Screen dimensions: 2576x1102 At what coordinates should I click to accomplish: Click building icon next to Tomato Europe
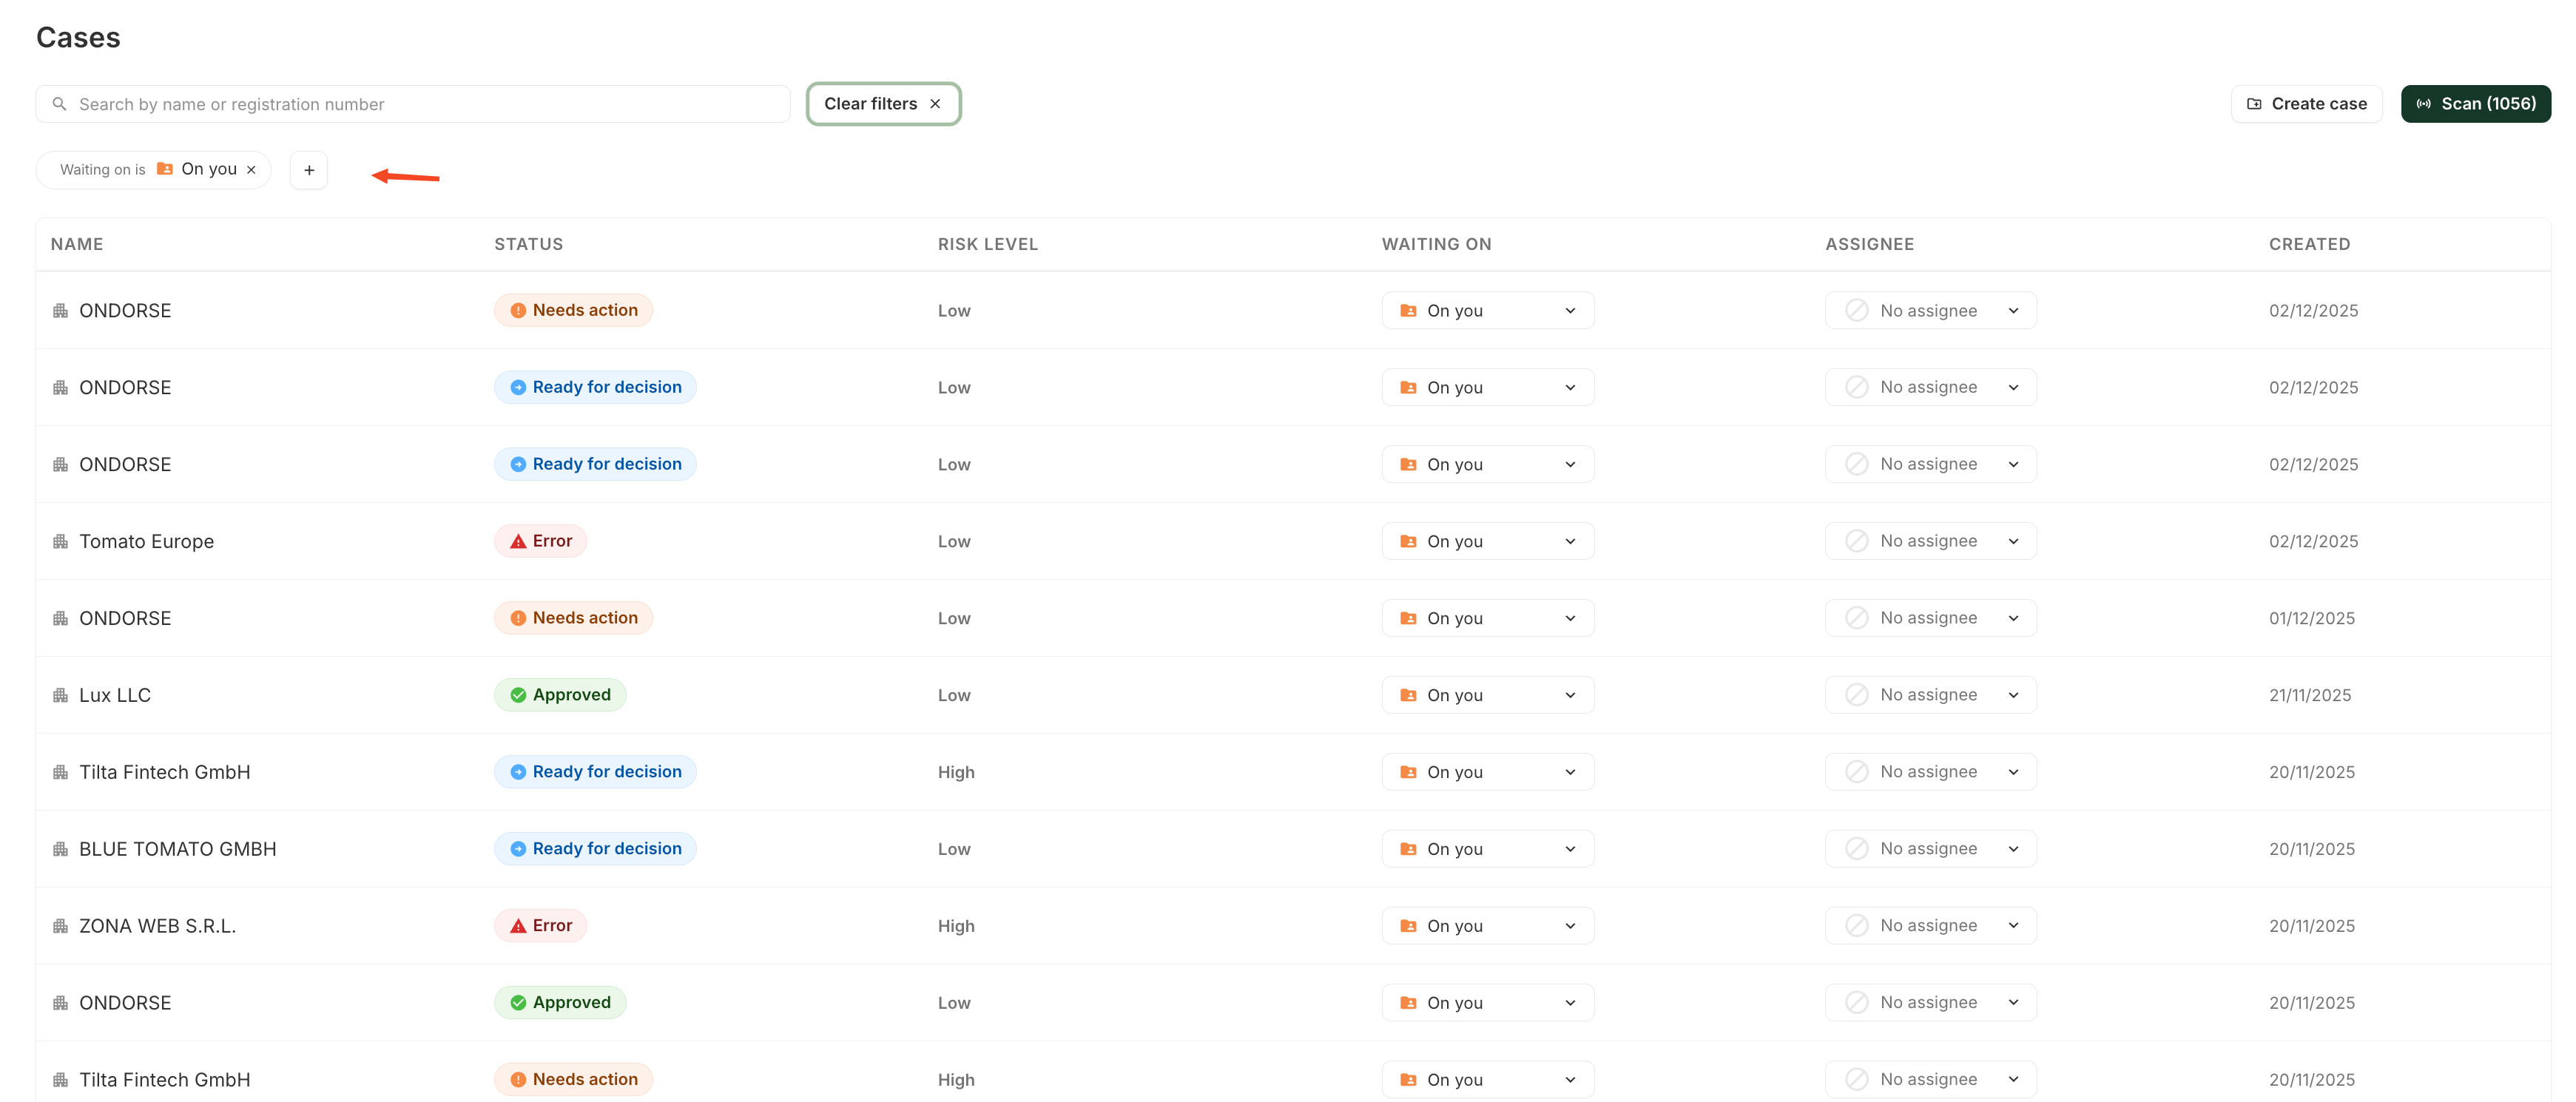click(60, 541)
